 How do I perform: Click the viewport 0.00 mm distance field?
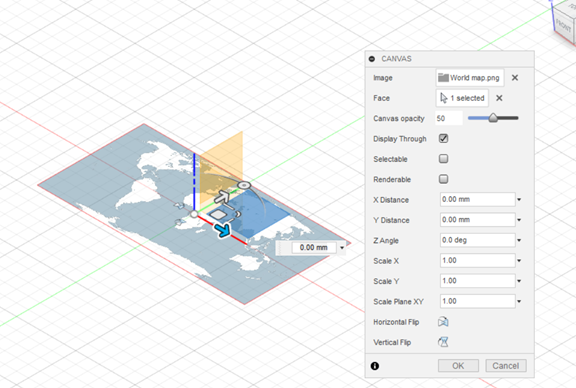[314, 248]
